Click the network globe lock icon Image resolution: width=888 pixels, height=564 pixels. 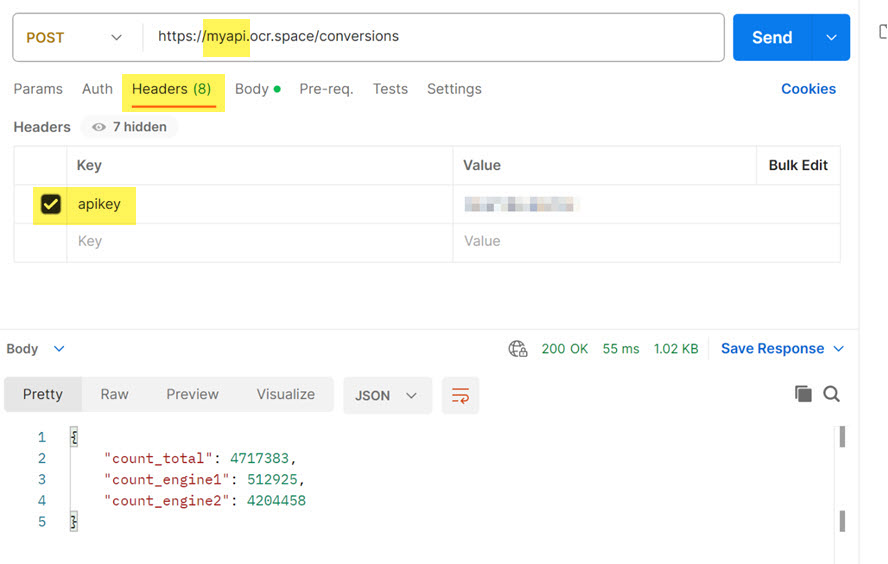pos(518,349)
